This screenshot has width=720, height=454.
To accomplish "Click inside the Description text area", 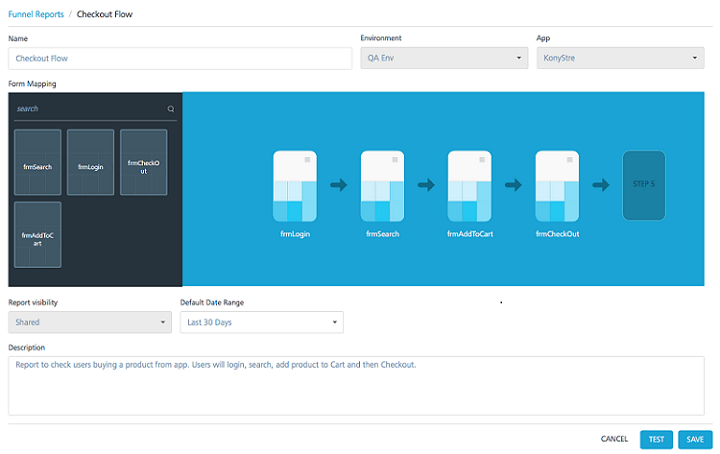I will [x=356, y=386].
